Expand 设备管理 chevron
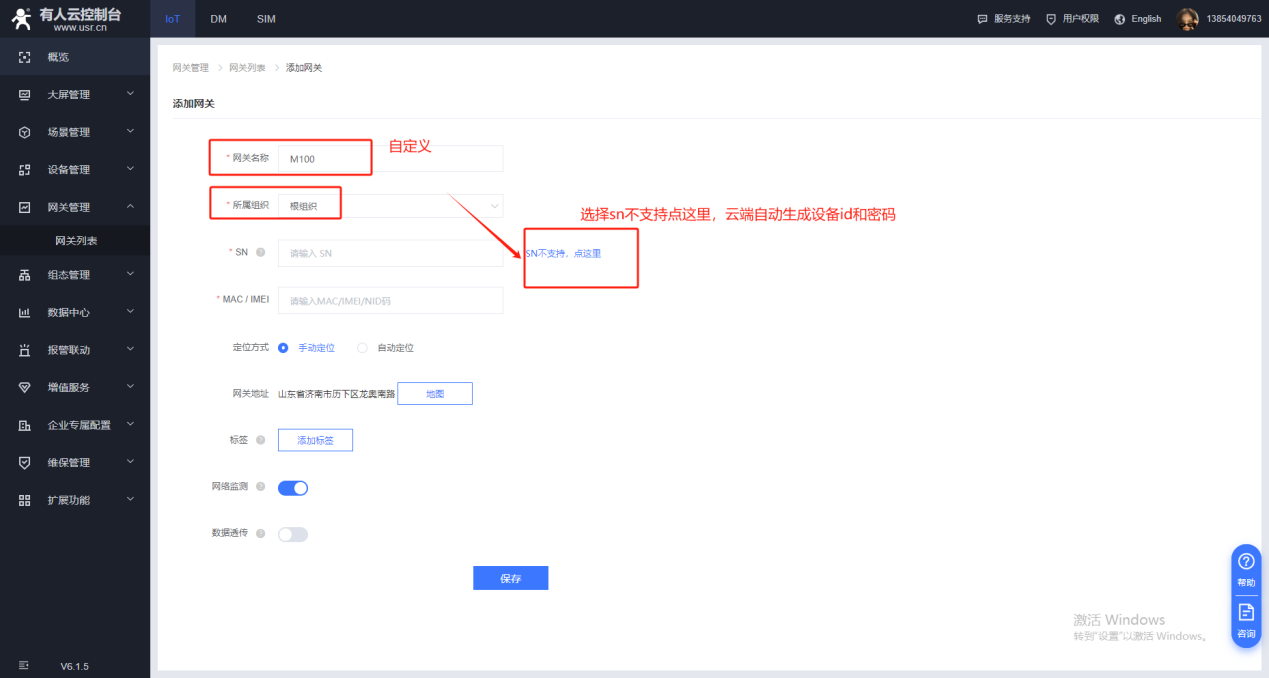The height and width of the screenshot is (678, 1269). (x=130, y=169)
